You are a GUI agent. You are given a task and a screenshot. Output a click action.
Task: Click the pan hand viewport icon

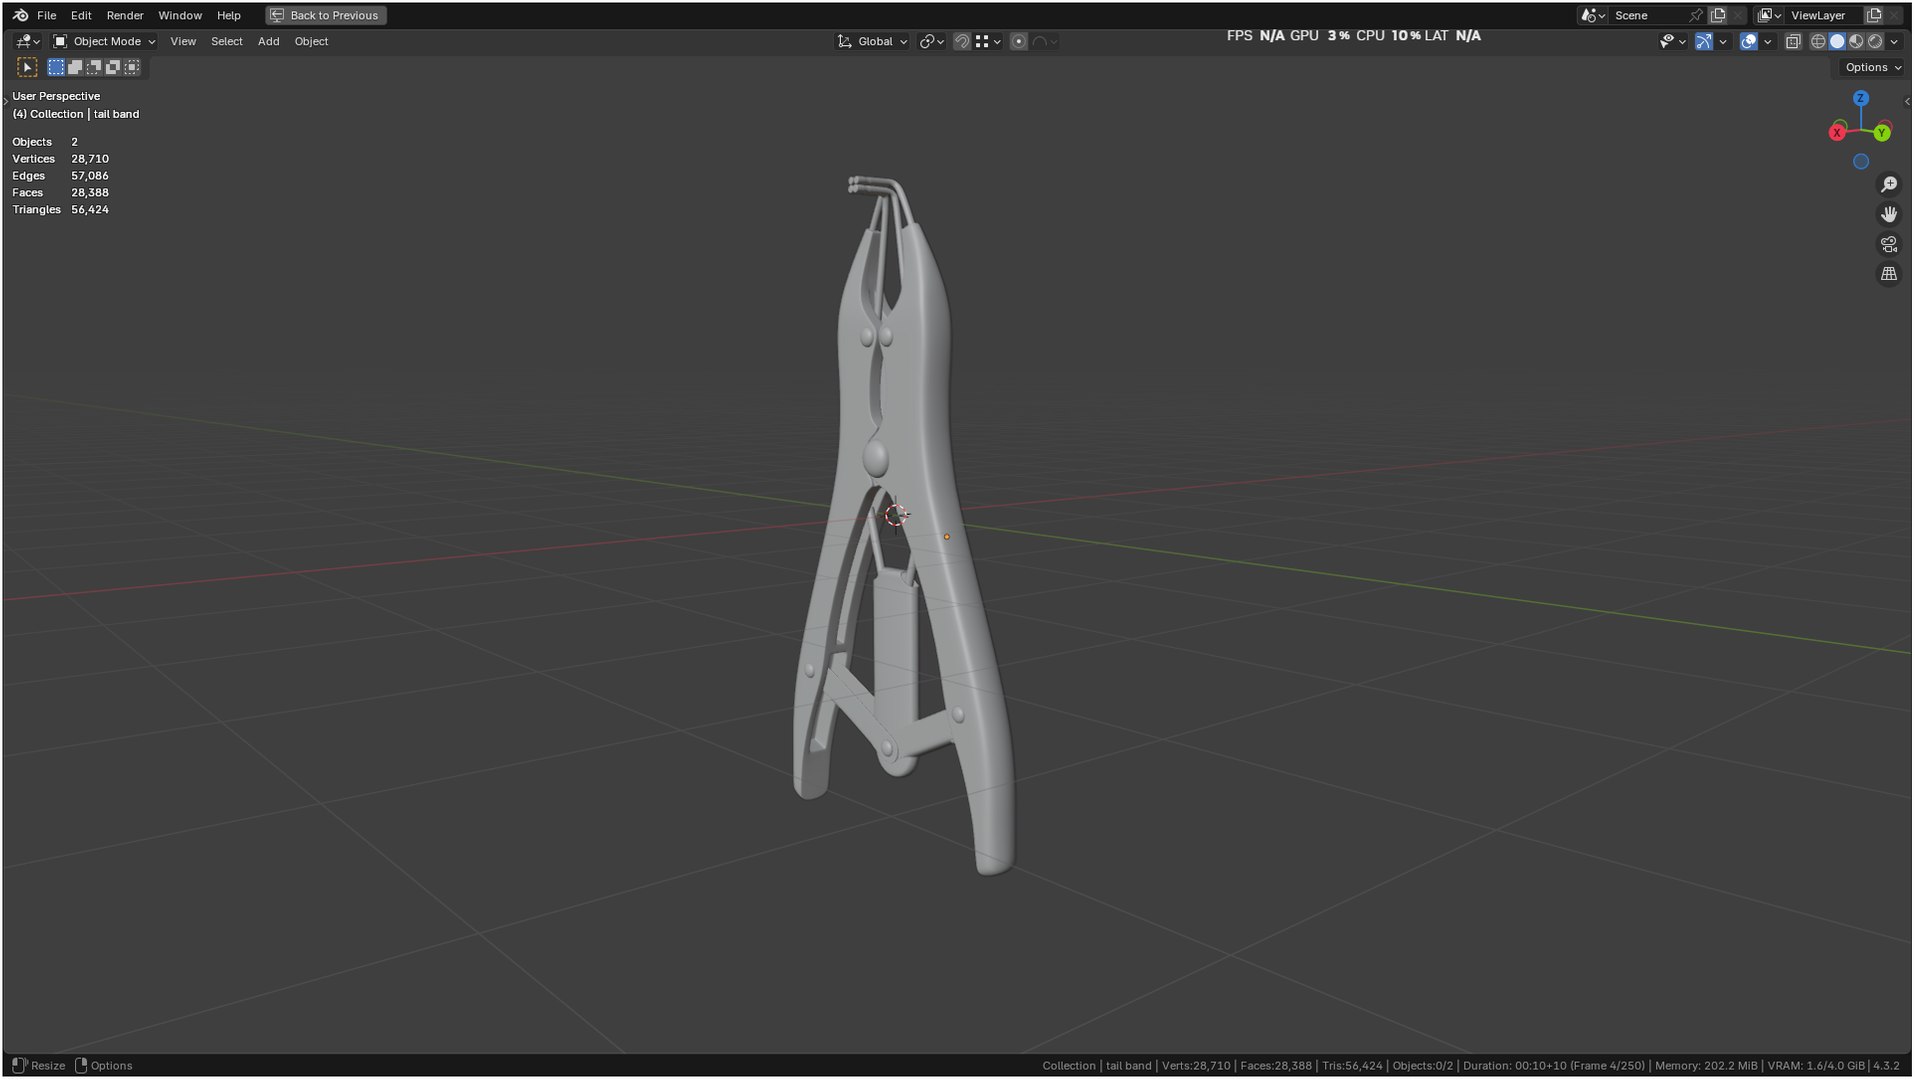pyautogui.click(x=1888, y=215)
